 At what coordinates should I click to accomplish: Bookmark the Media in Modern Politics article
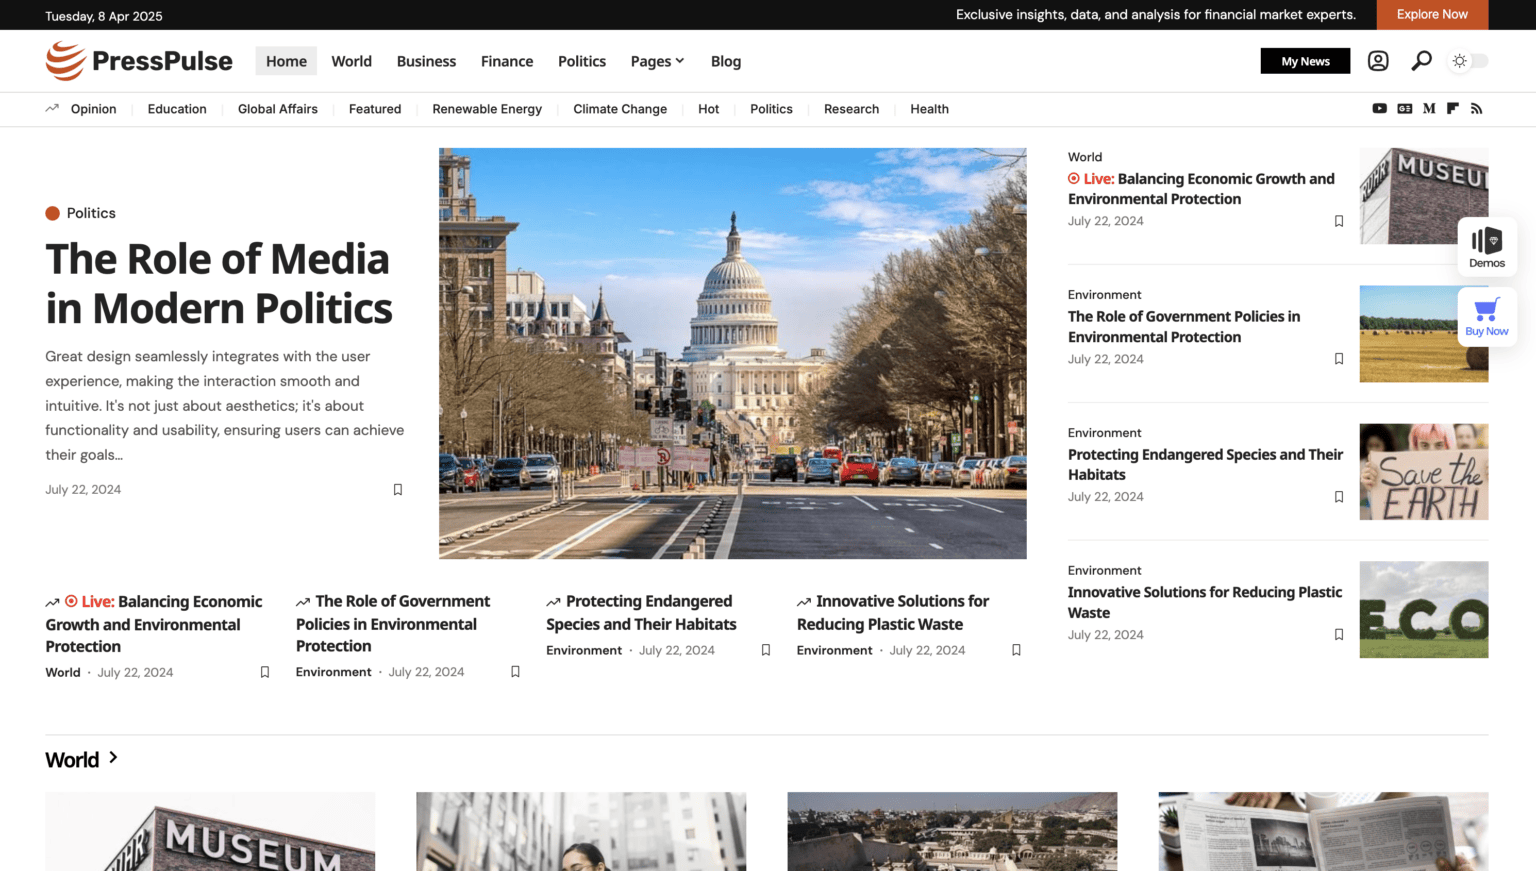pos(397,489)
